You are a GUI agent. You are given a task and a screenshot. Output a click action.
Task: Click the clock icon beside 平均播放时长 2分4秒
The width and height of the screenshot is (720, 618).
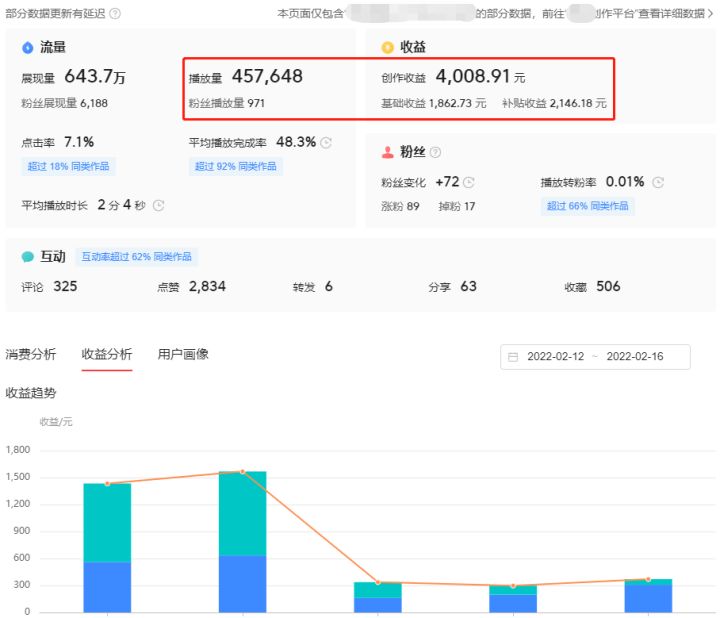(x=158, y=206)
